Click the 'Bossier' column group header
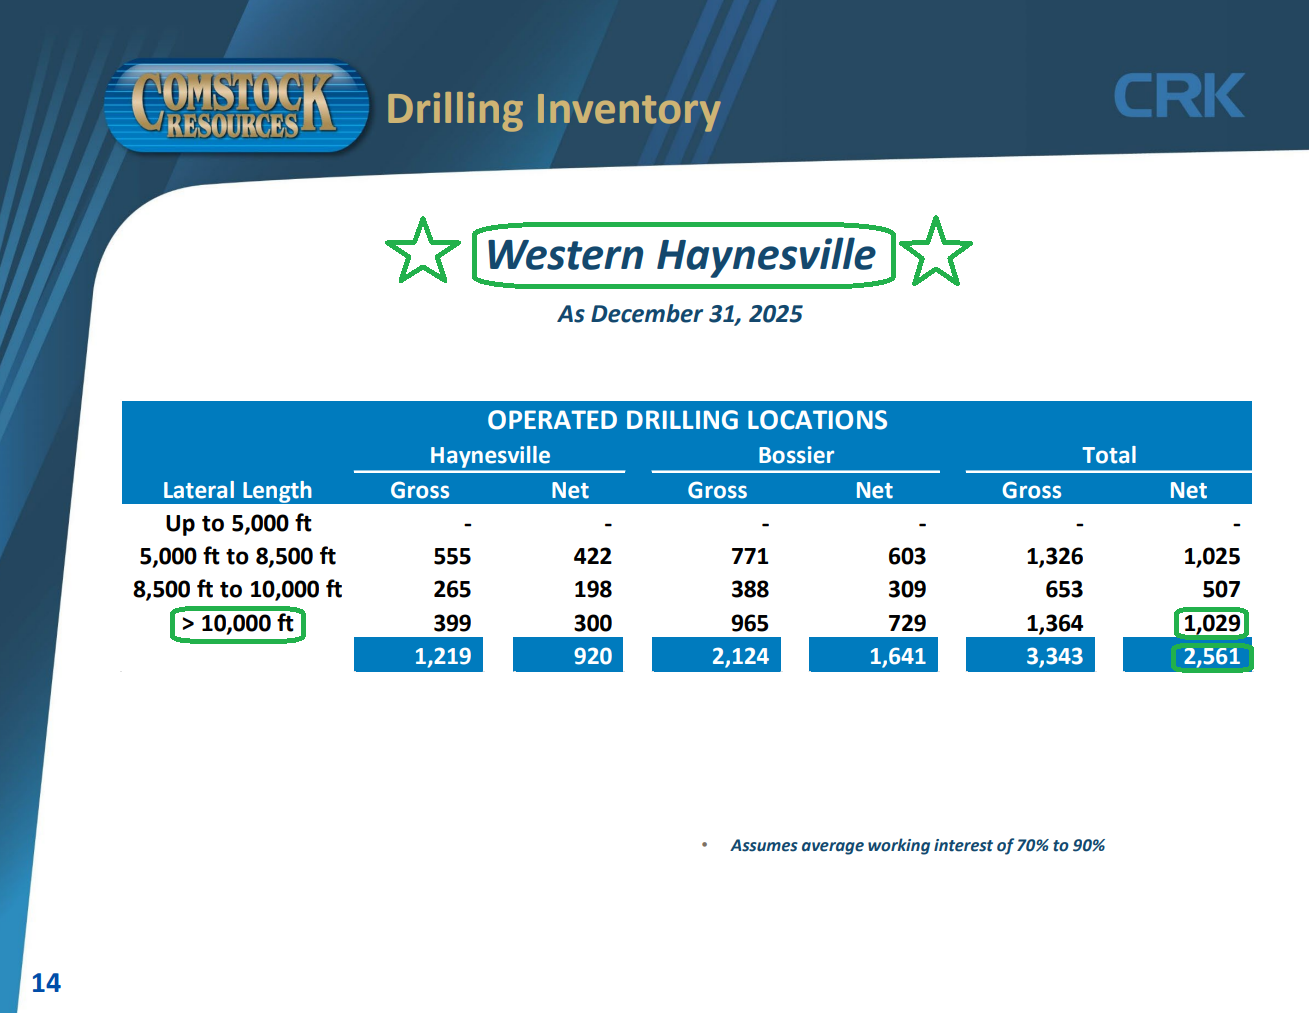The width and height of the screenshot is (1309, 1013). (796, 455)
